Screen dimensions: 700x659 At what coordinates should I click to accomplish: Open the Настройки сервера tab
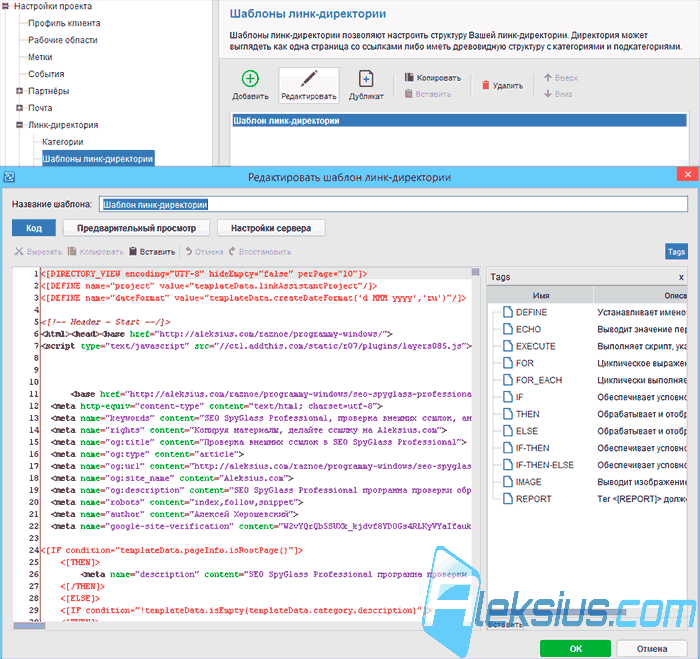pos(271,228)
